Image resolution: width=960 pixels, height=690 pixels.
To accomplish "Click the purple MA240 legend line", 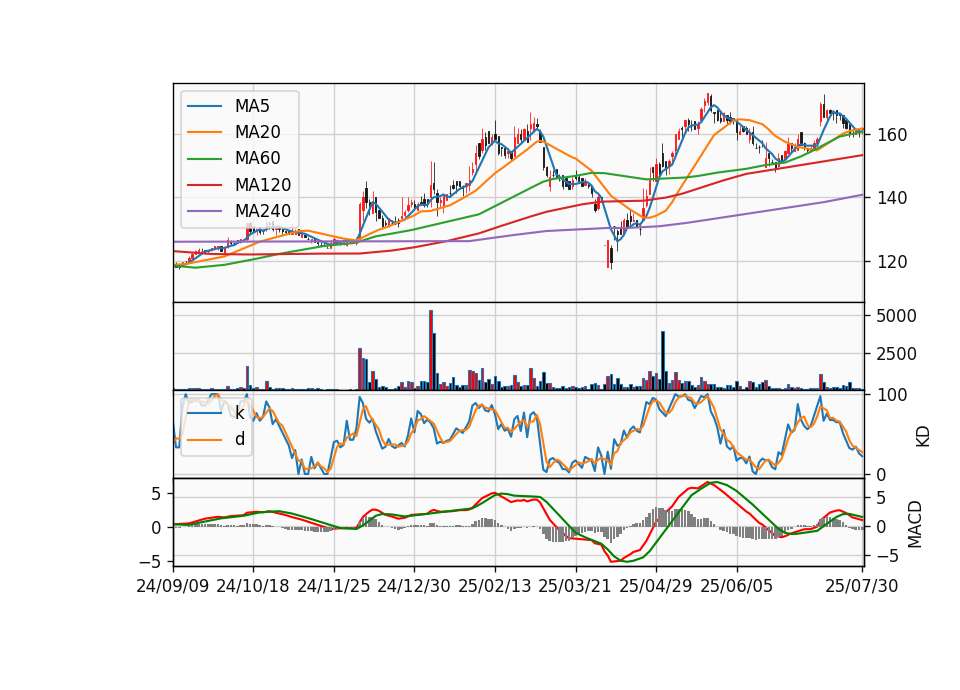I will (x=204, y=211).
